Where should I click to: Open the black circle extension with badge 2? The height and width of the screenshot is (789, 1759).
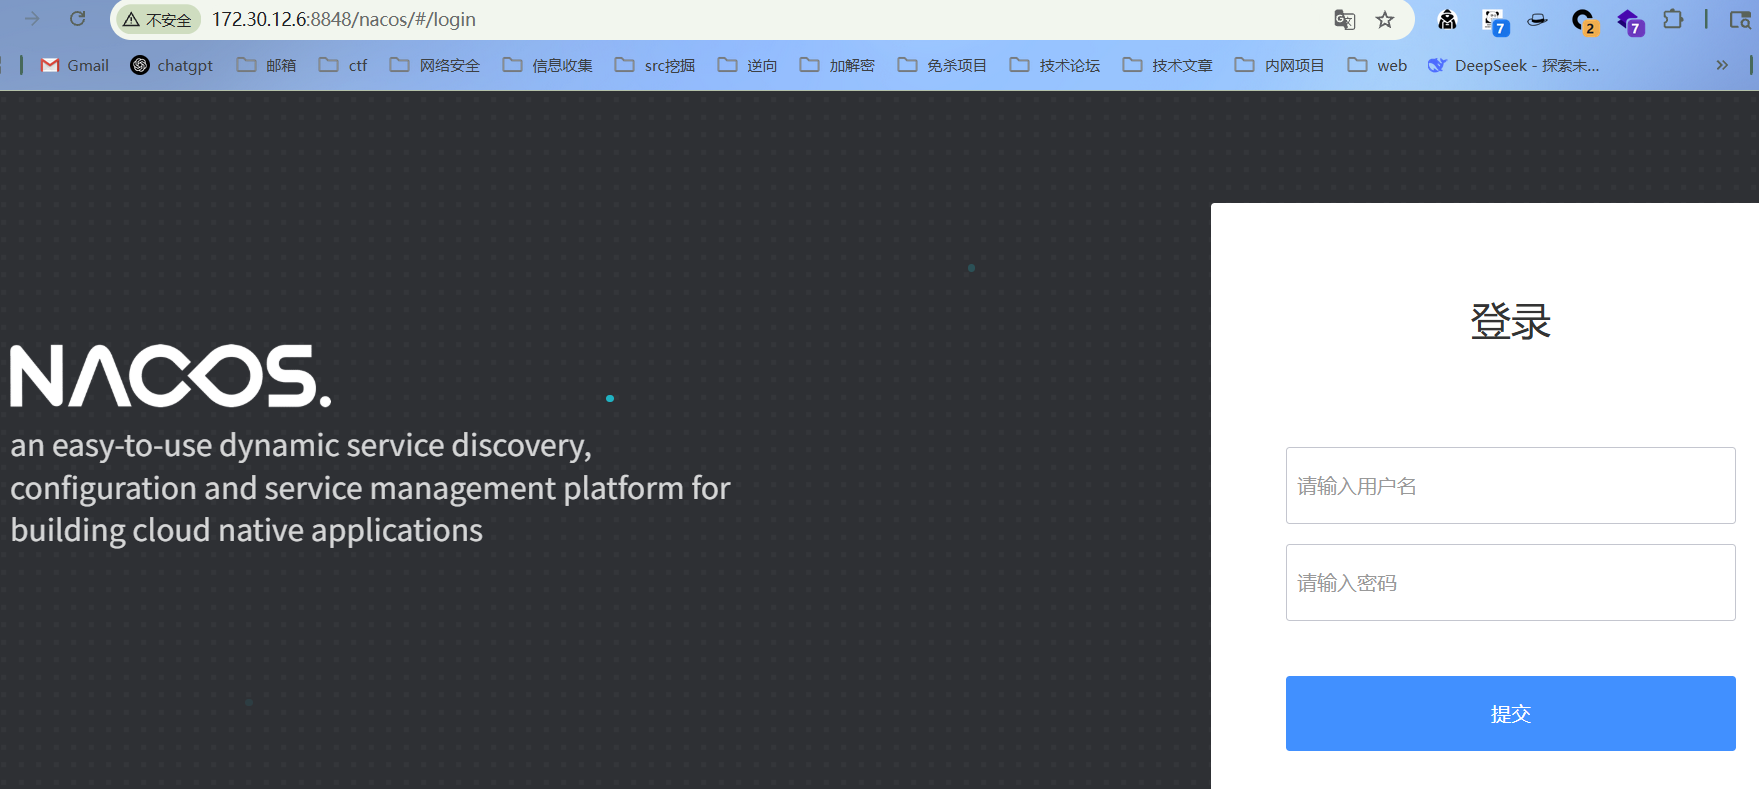[1584, 21]
